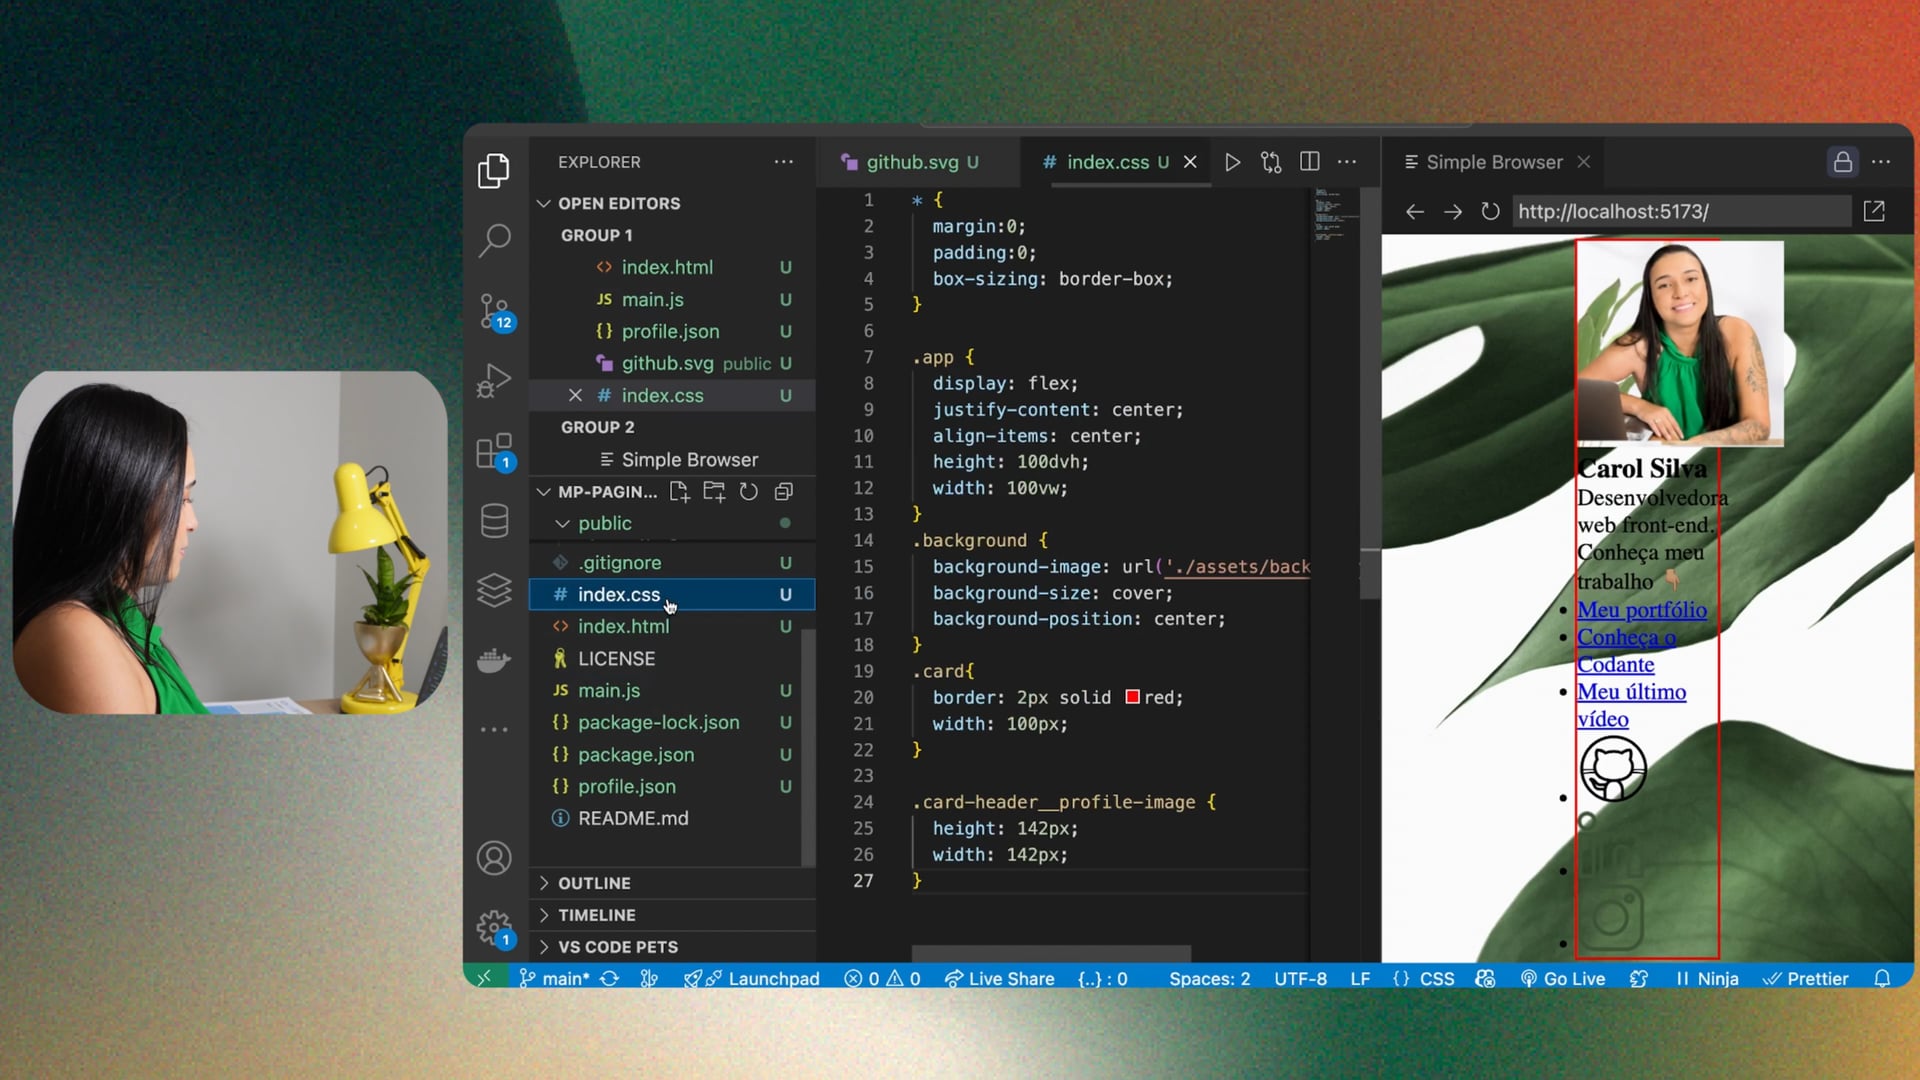Open Run and Debug view
Image resolution: width=1920 pixels, height=1080 pixels.
pos(494,381)
